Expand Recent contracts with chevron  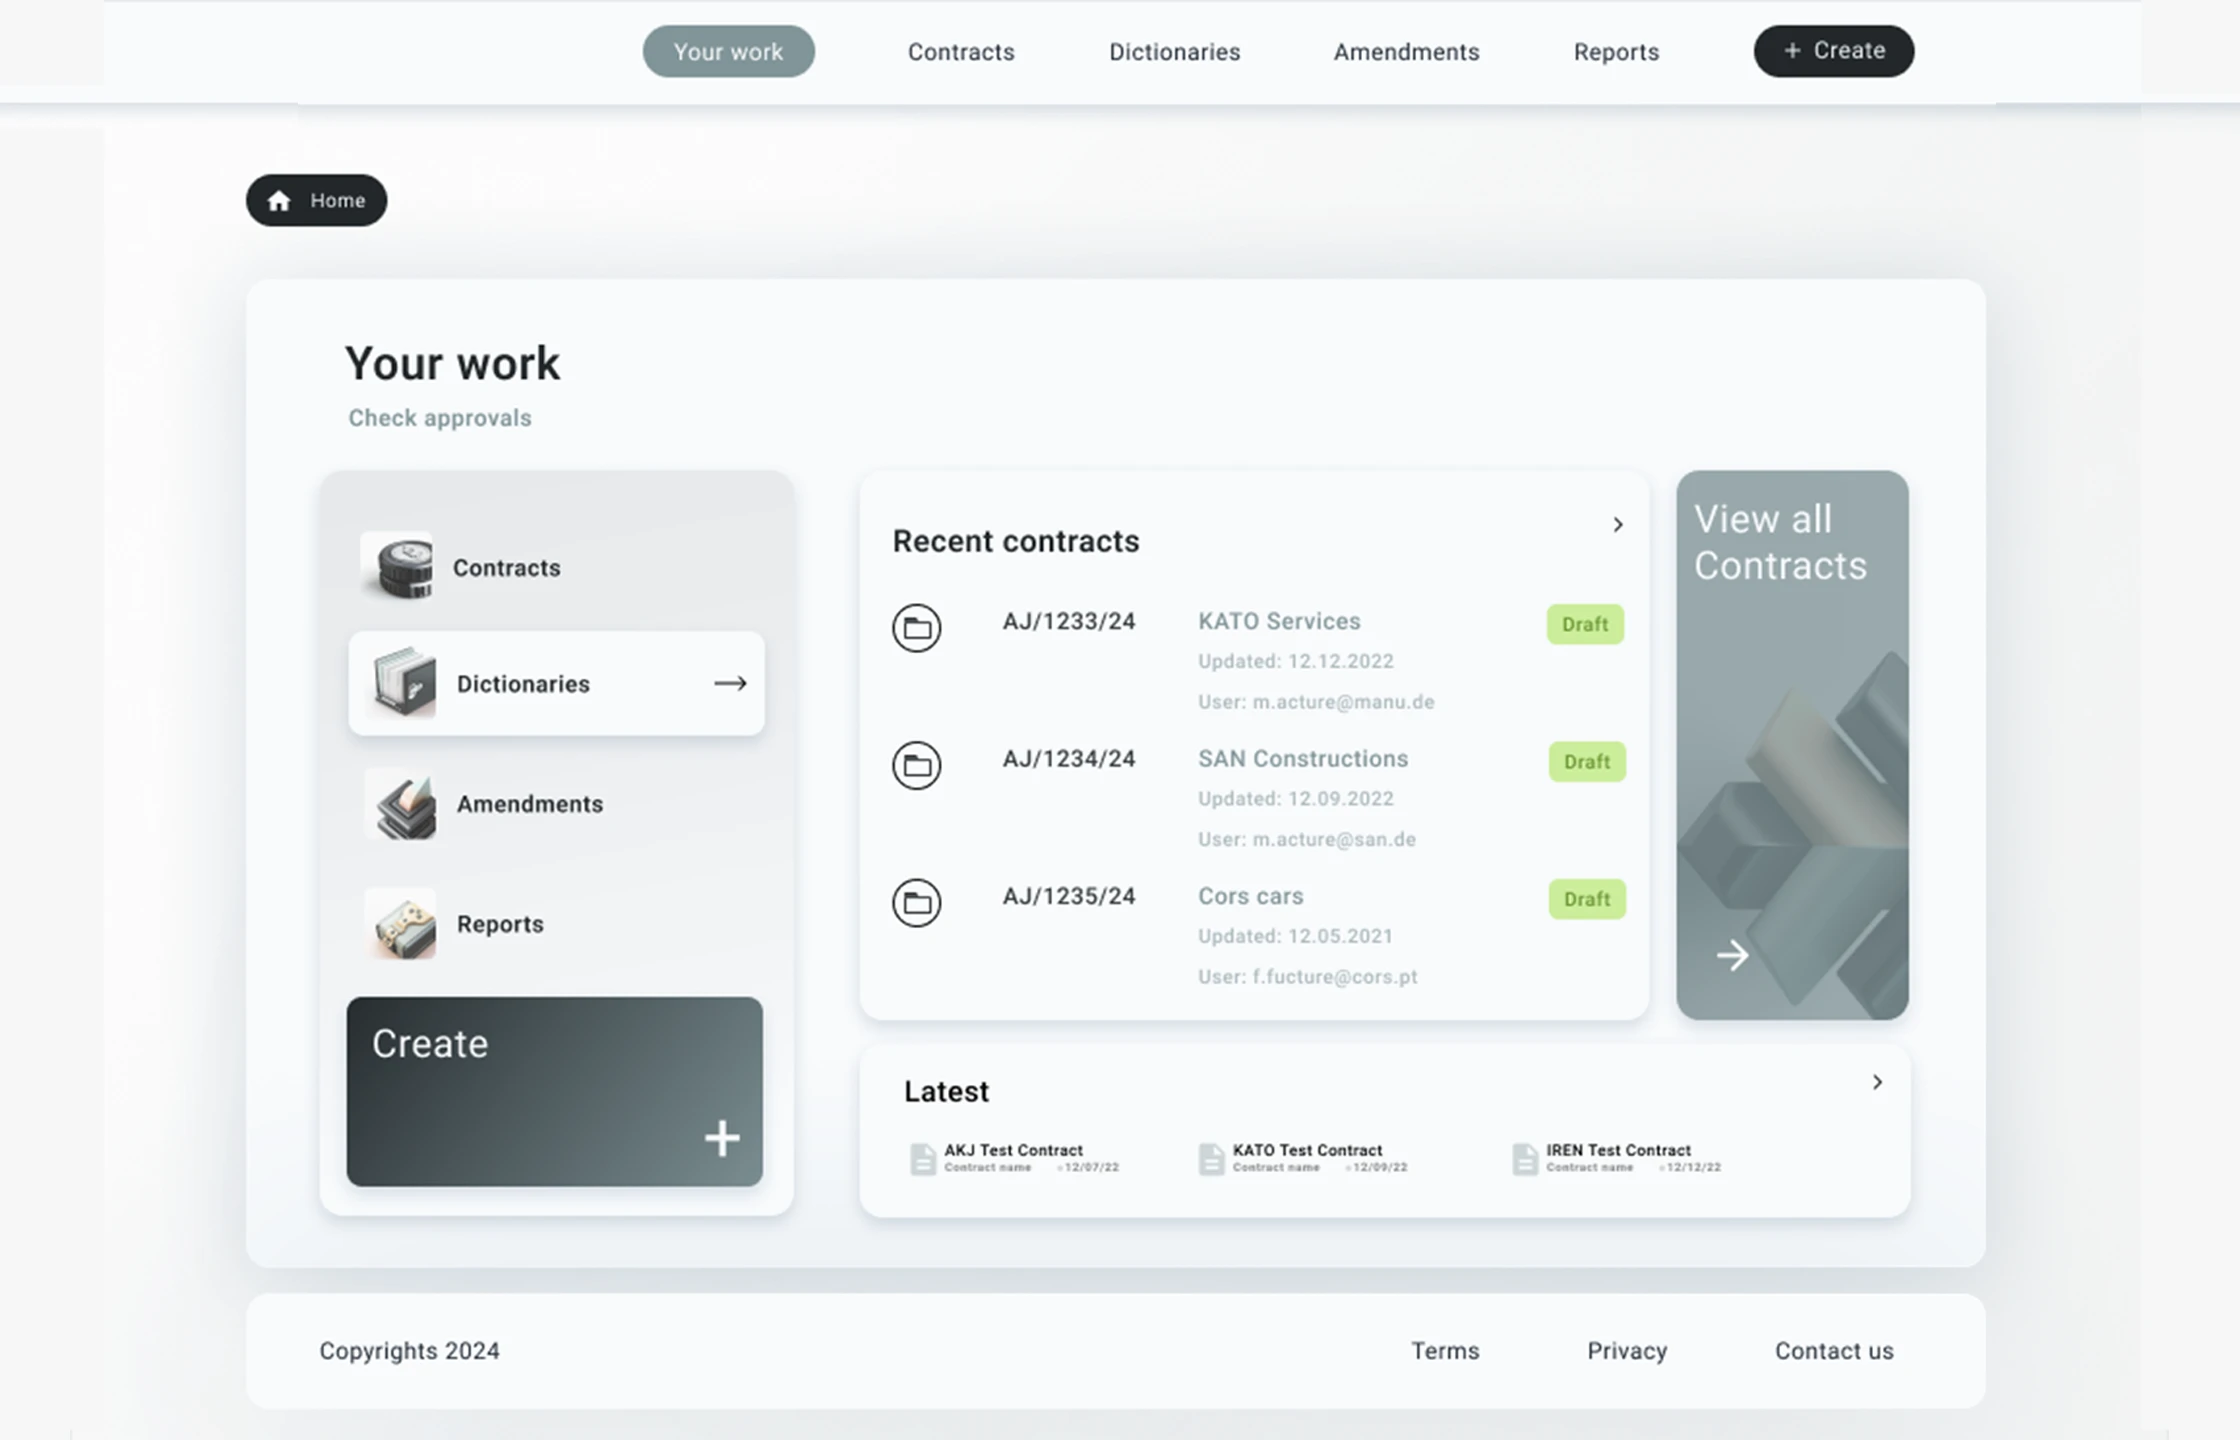(x=1617, y=525)
